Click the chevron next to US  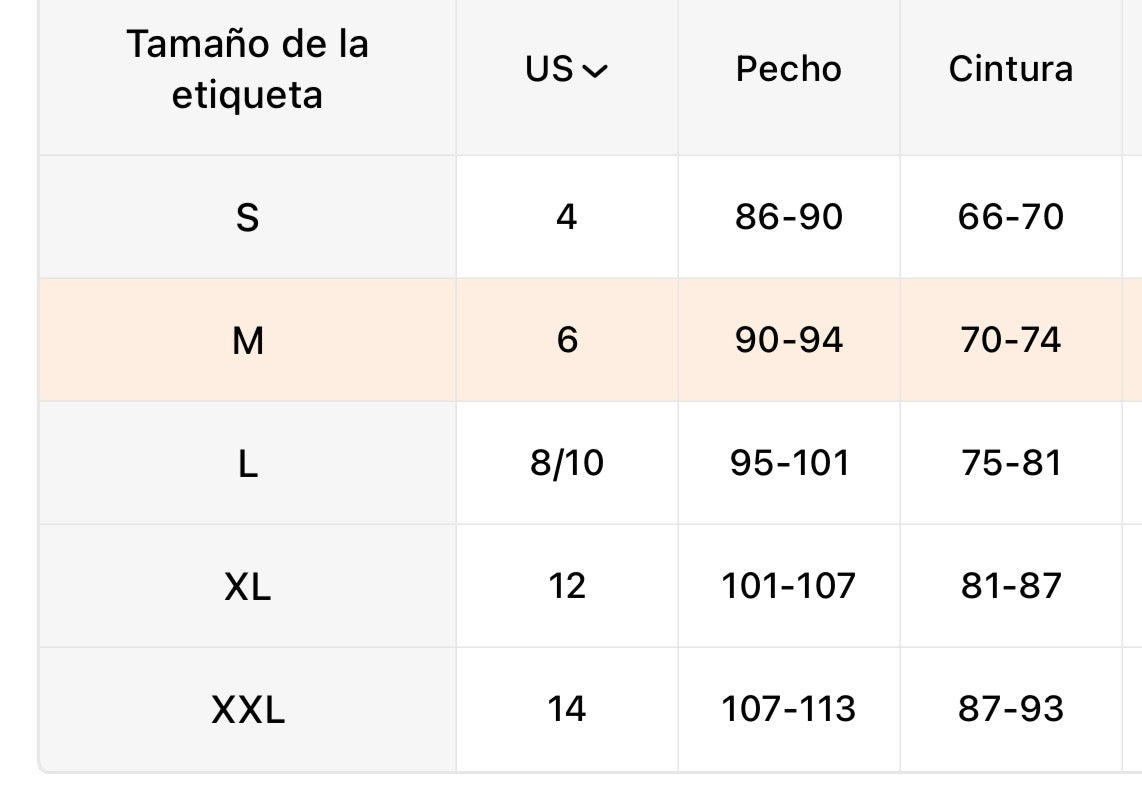coord(595,71)
